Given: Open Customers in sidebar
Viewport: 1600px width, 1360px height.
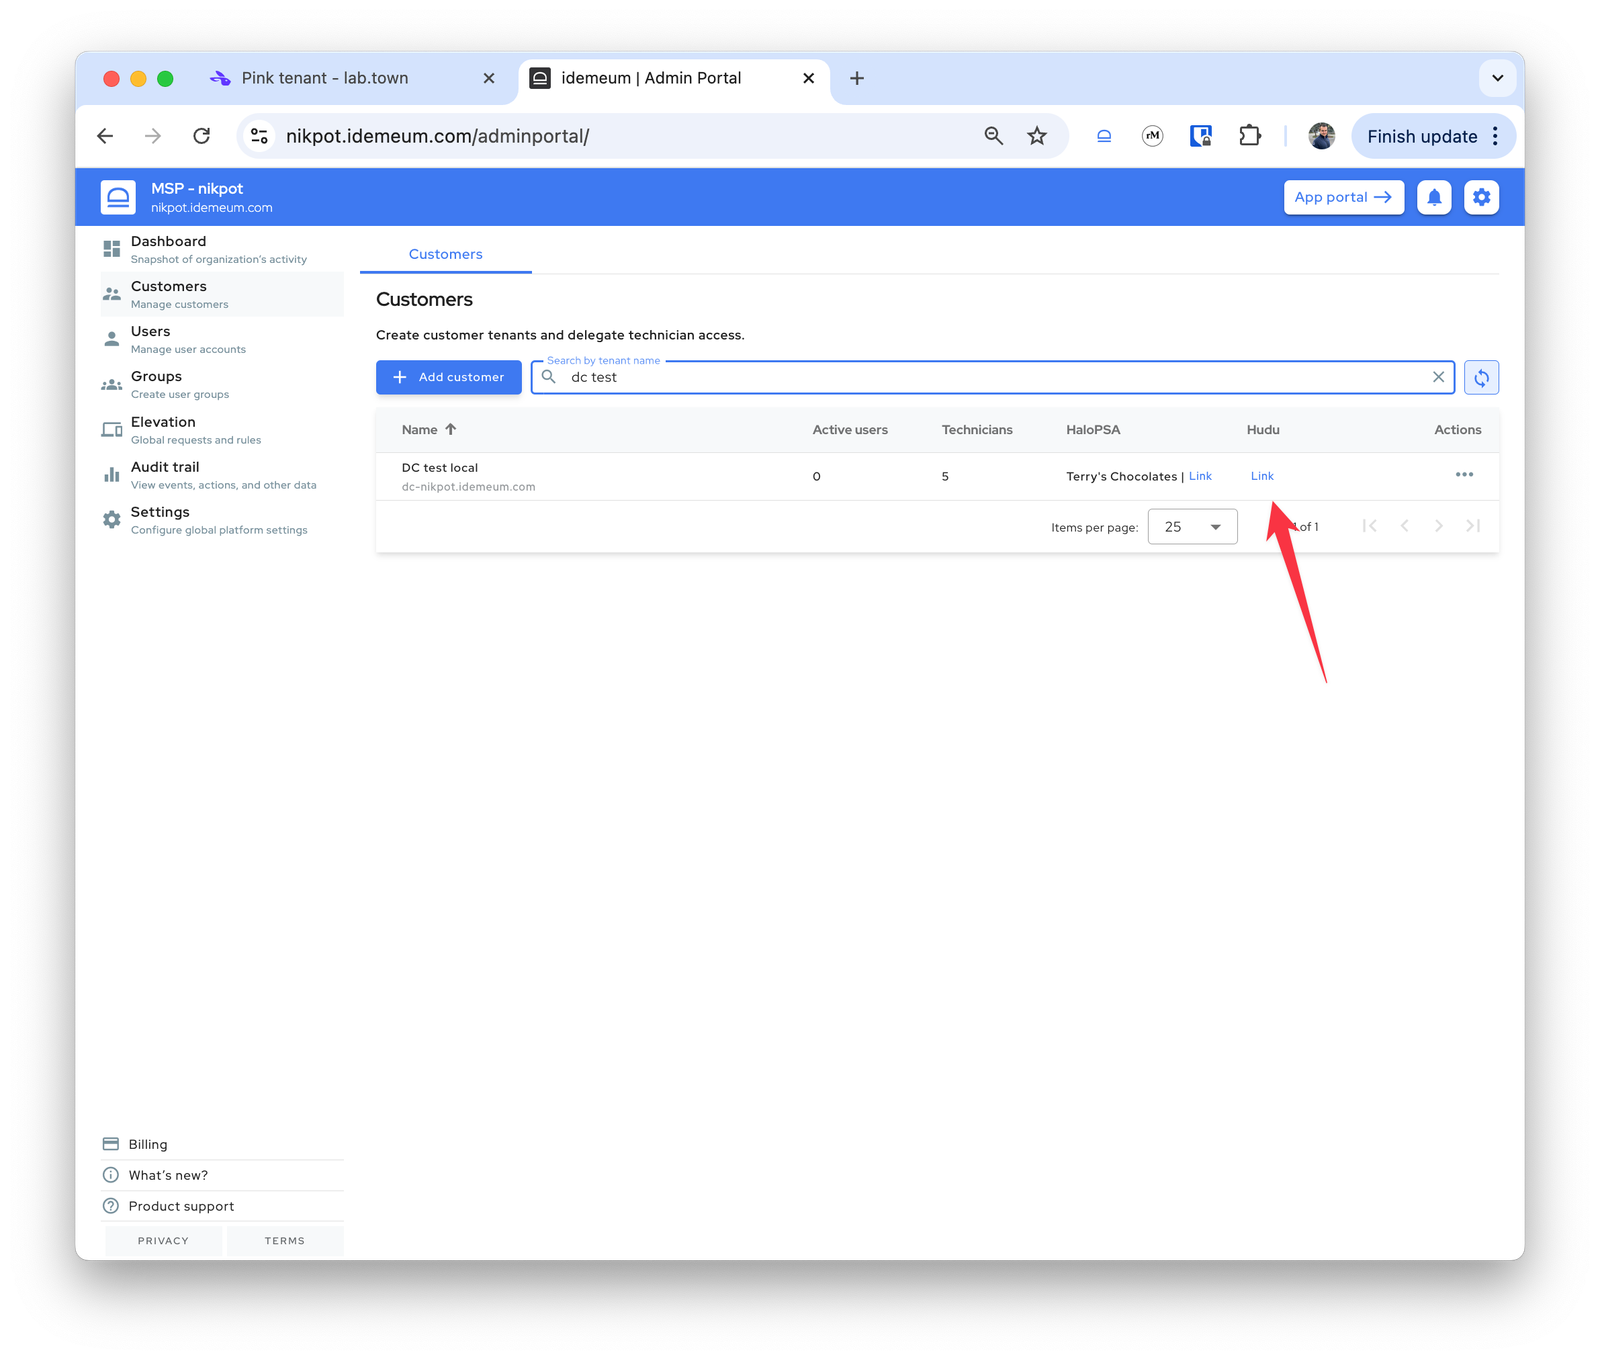Looking at the screenshot, I should 222,294.
